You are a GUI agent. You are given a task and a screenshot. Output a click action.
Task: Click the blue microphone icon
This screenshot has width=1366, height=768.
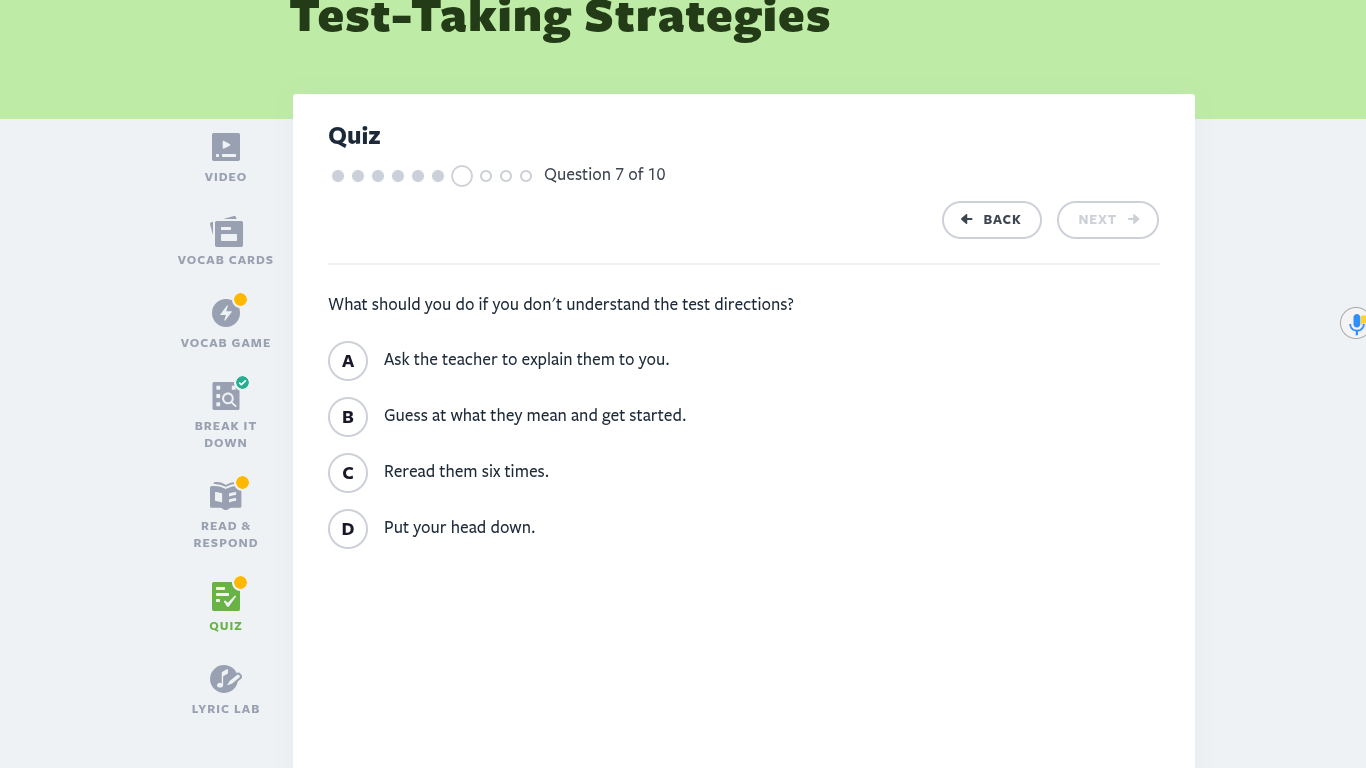tap(1356, 323)
